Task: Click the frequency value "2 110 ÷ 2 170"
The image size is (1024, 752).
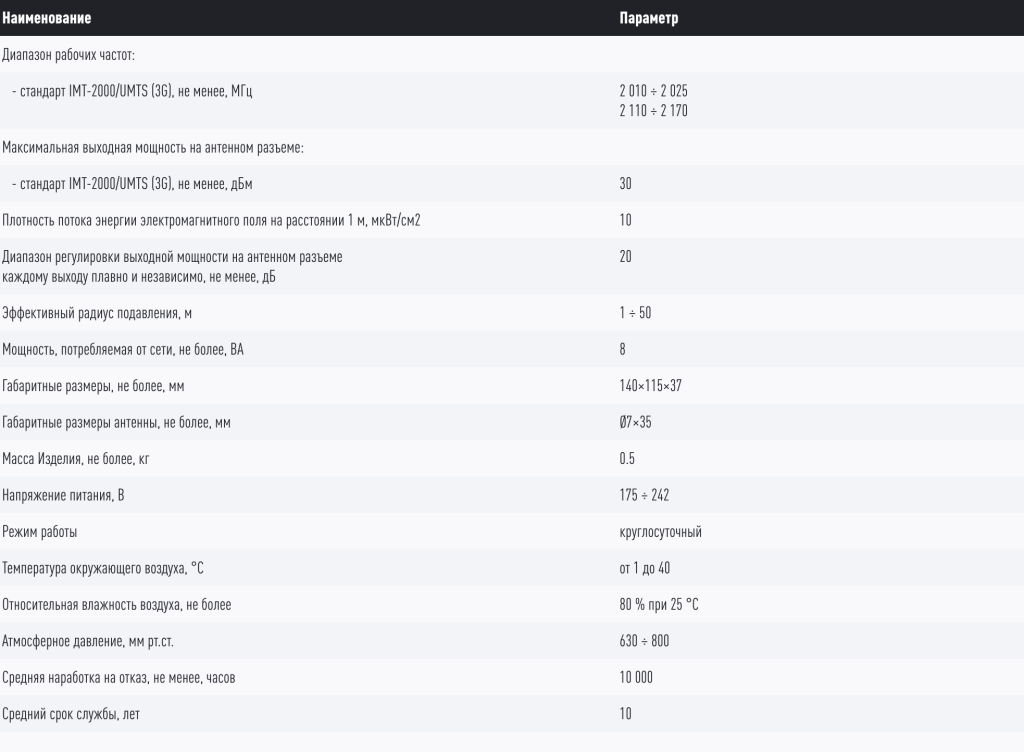Action: tap(653, 110)
